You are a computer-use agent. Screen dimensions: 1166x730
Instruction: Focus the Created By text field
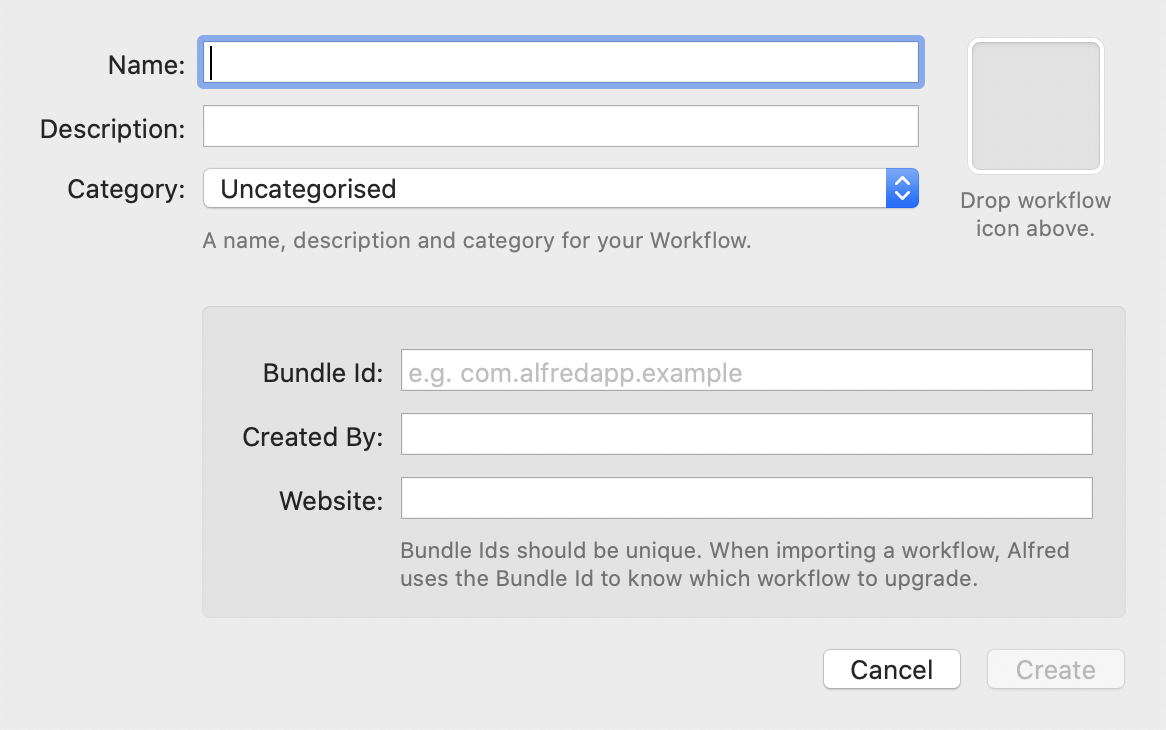pos(747,434)
